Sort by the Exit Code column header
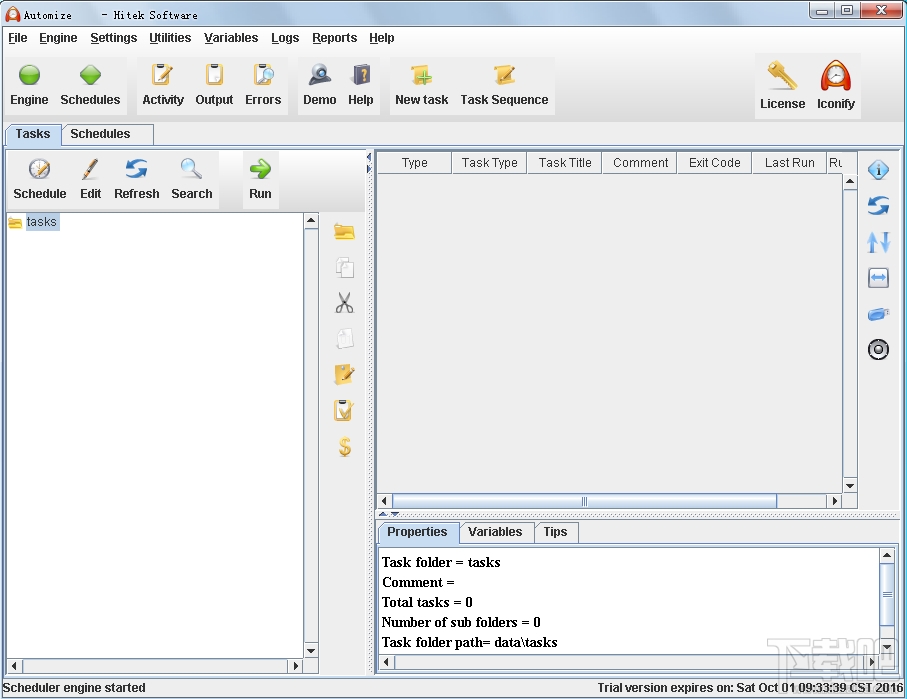 (714, 163)
